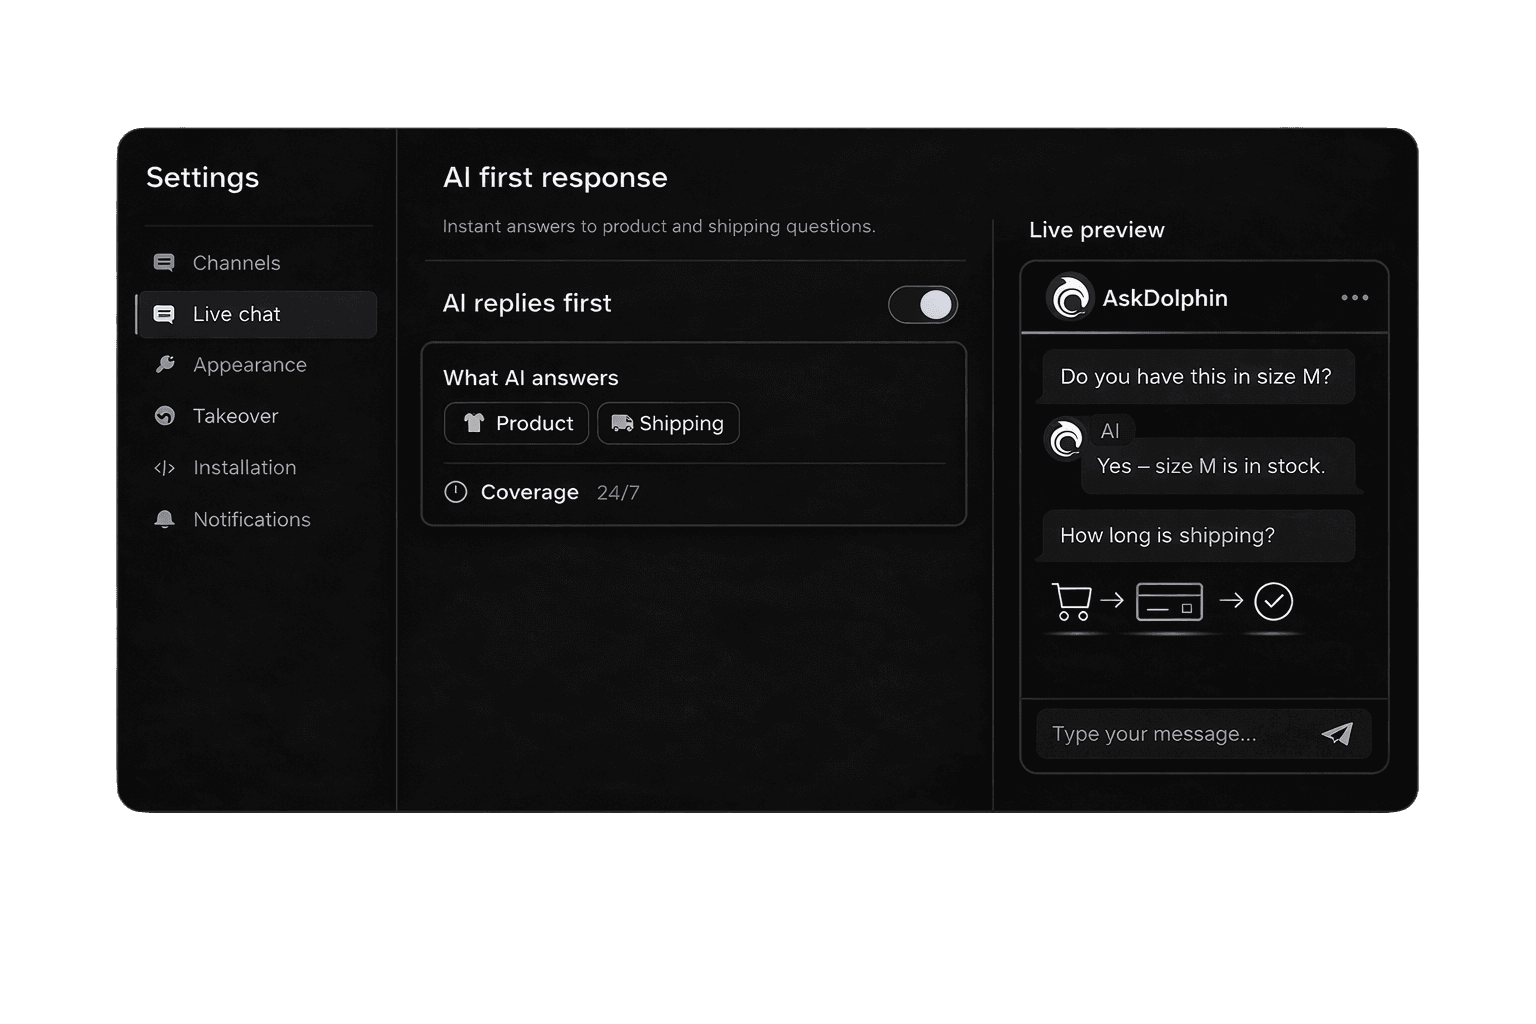Click the Notifications bell icon
The height and width of the screenshot is (1024, 1536).
click(164, 519)
